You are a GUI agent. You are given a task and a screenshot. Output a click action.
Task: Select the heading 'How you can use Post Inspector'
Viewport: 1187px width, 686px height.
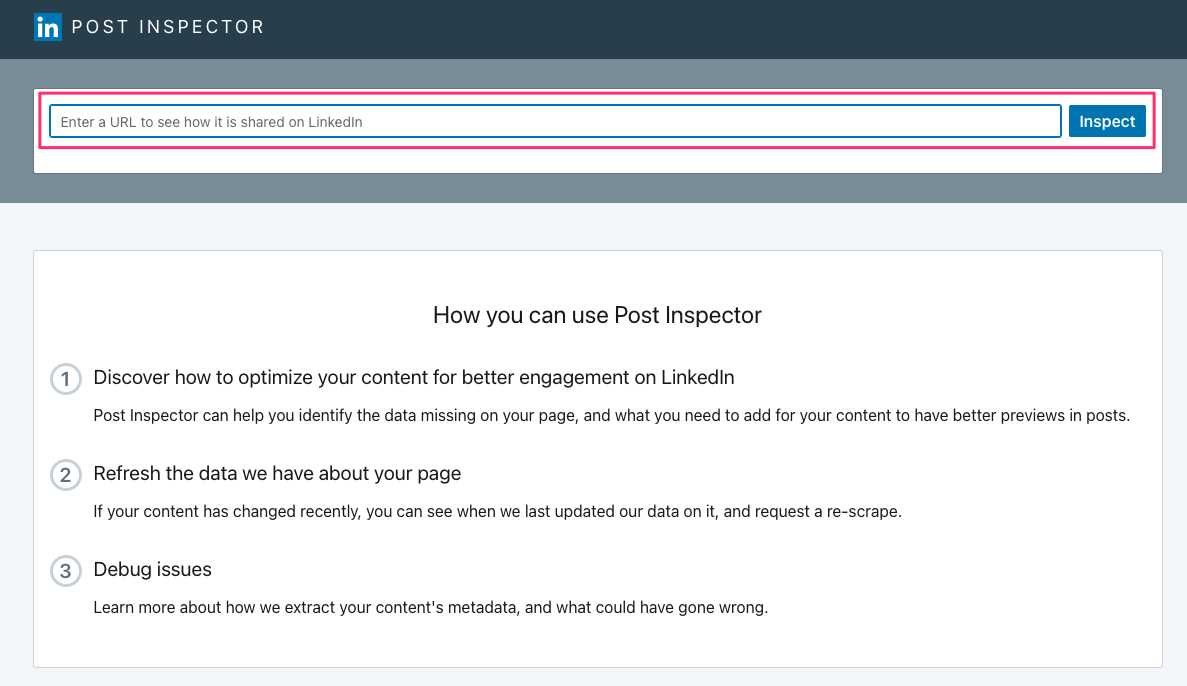click(597, 315)
